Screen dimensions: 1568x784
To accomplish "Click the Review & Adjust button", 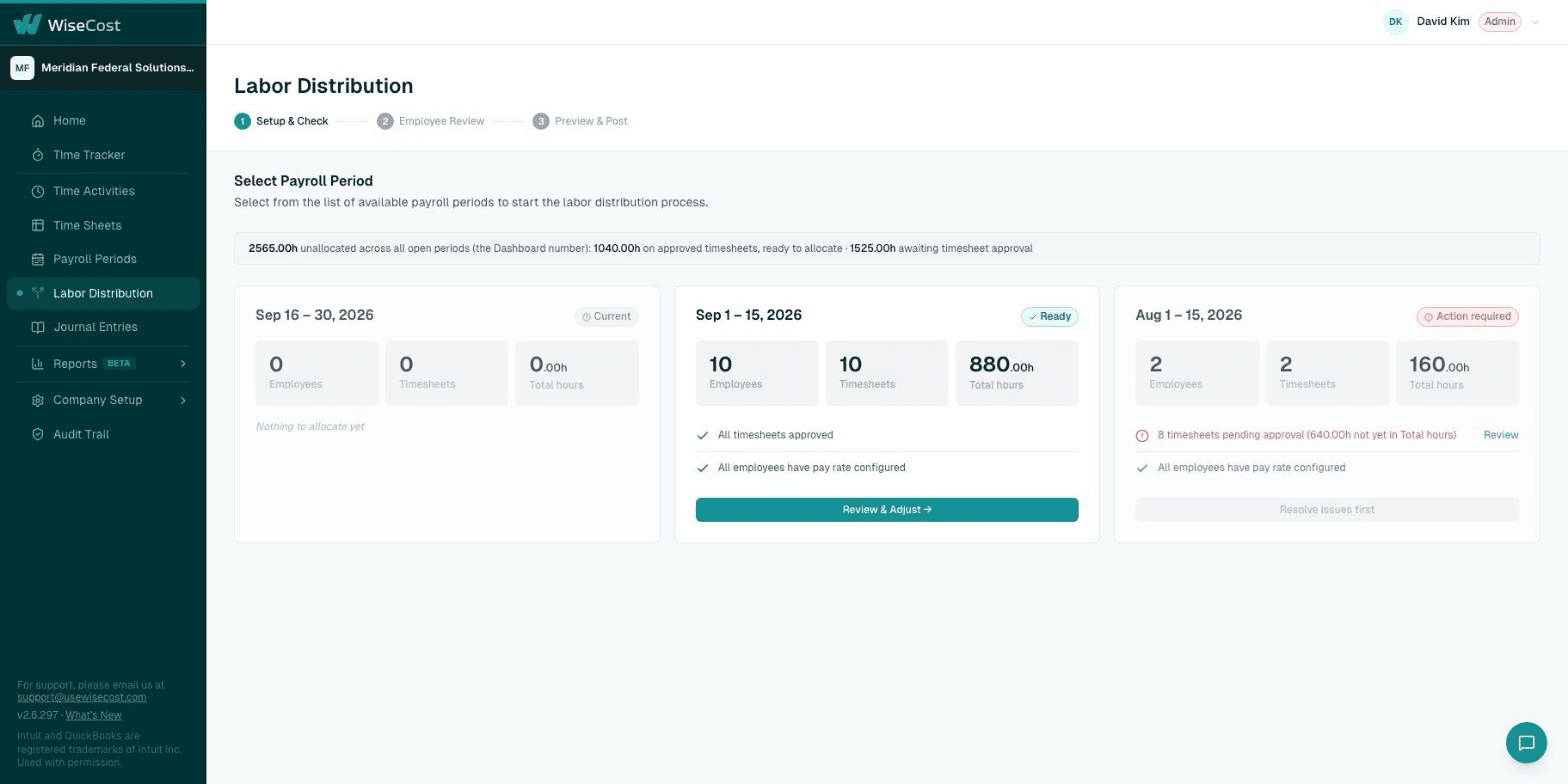I will point(887,510).
